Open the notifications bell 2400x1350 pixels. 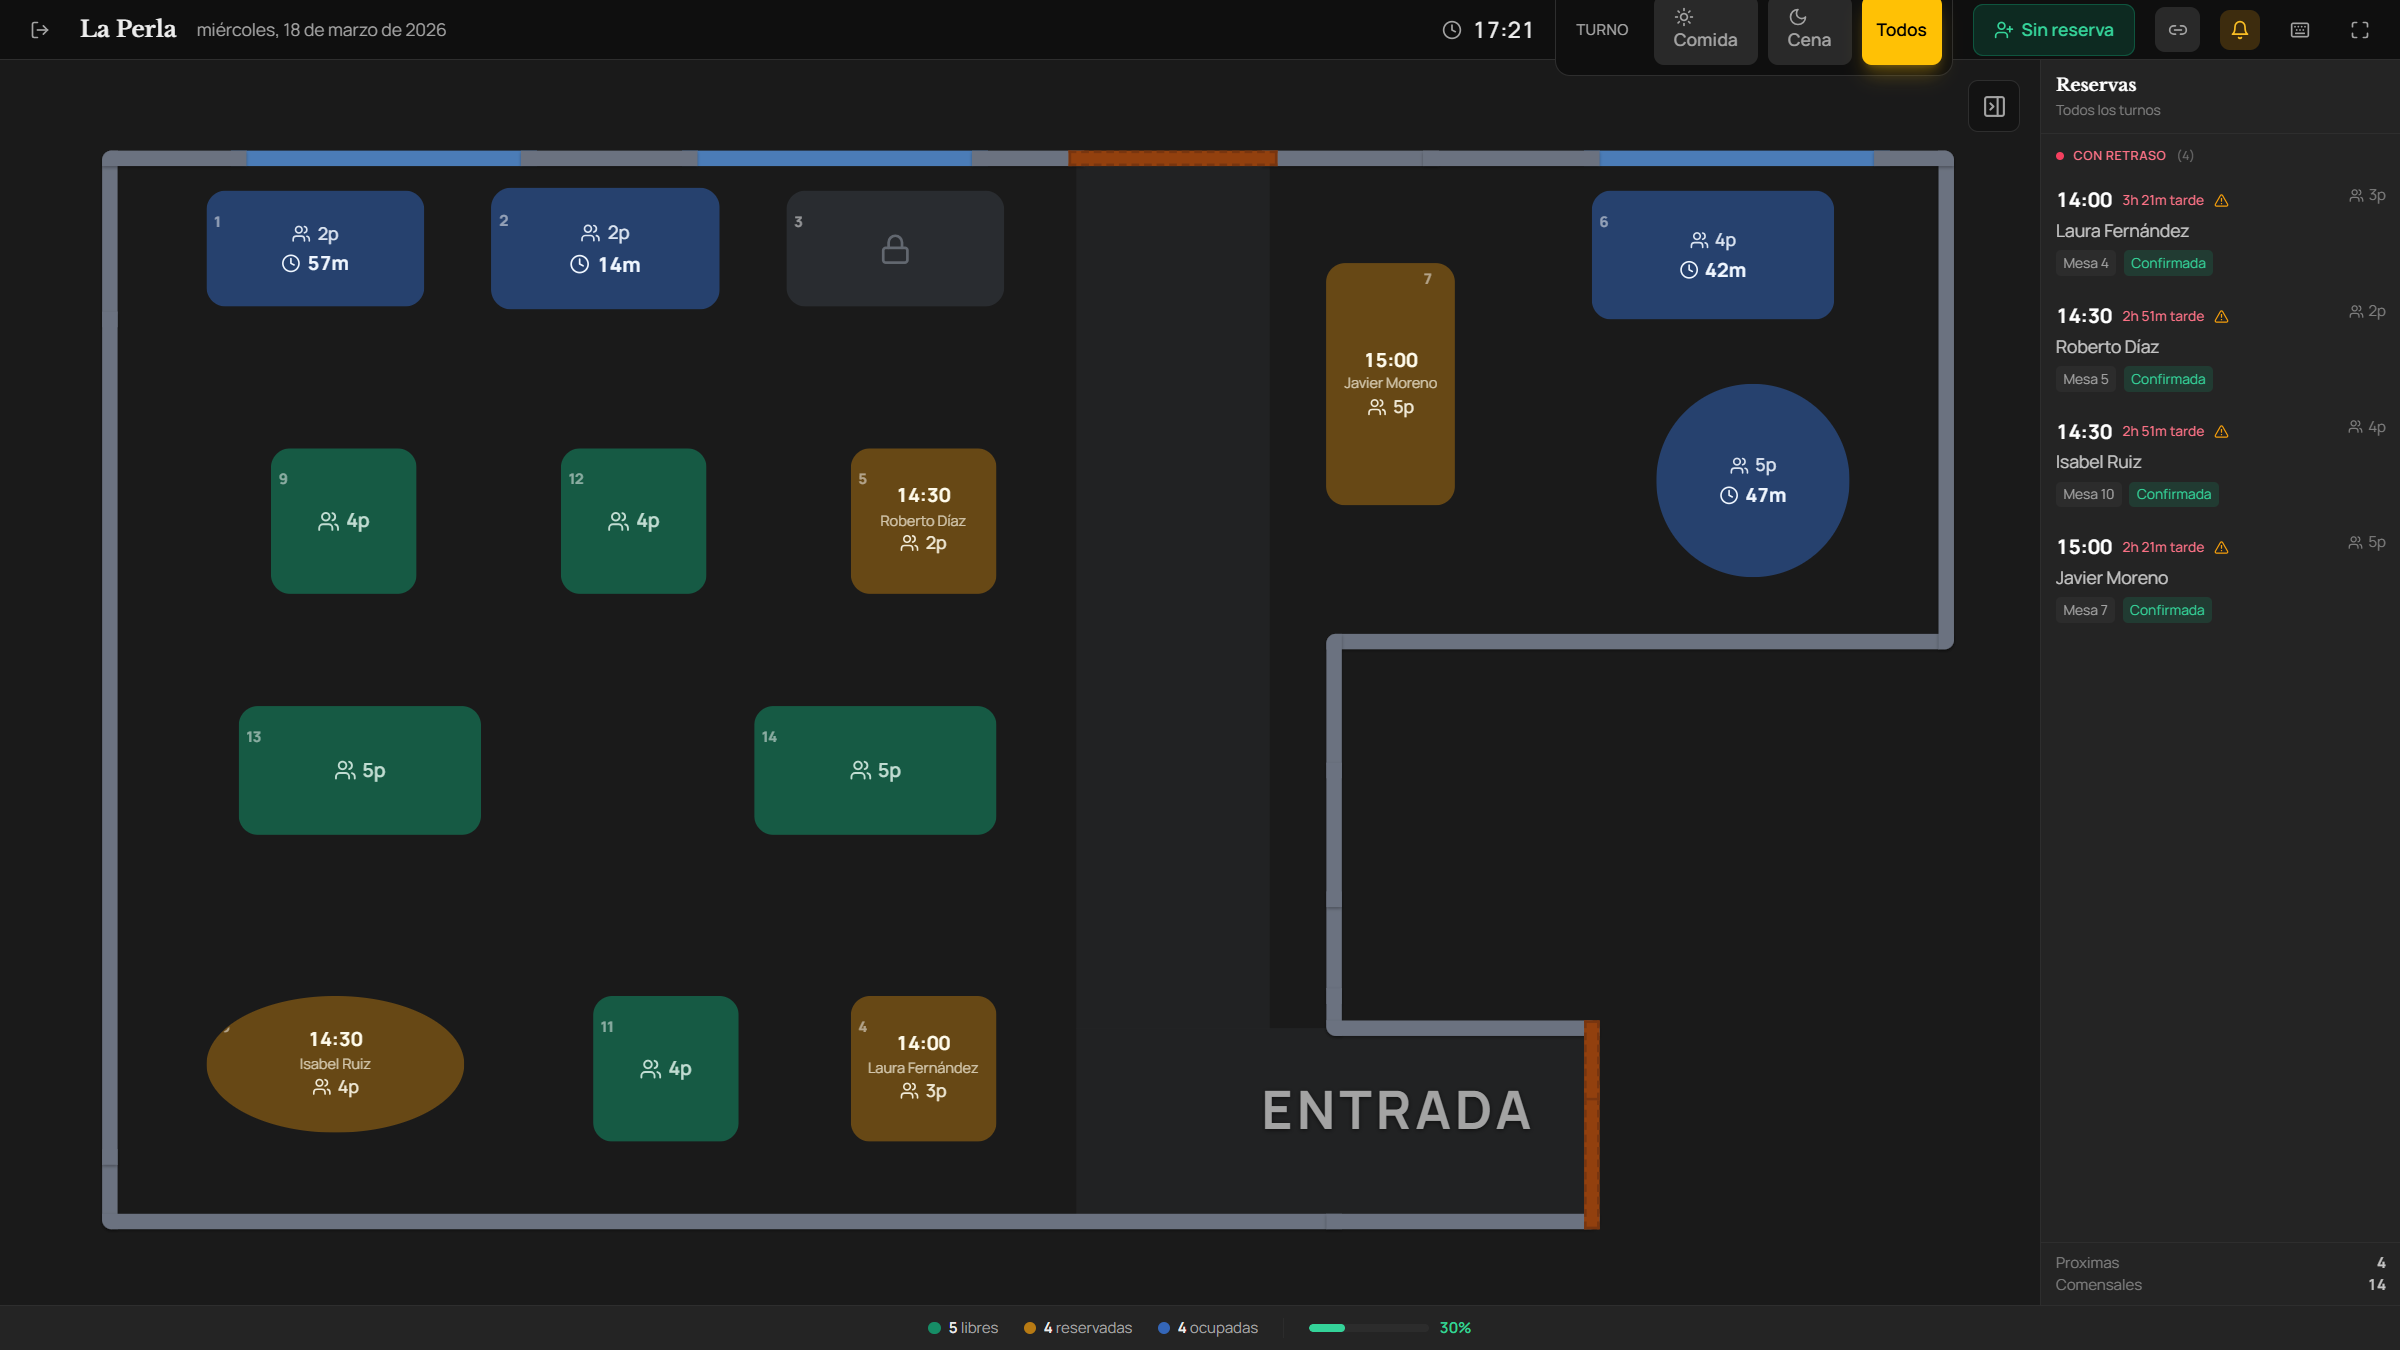click(x=2239, y=30)
